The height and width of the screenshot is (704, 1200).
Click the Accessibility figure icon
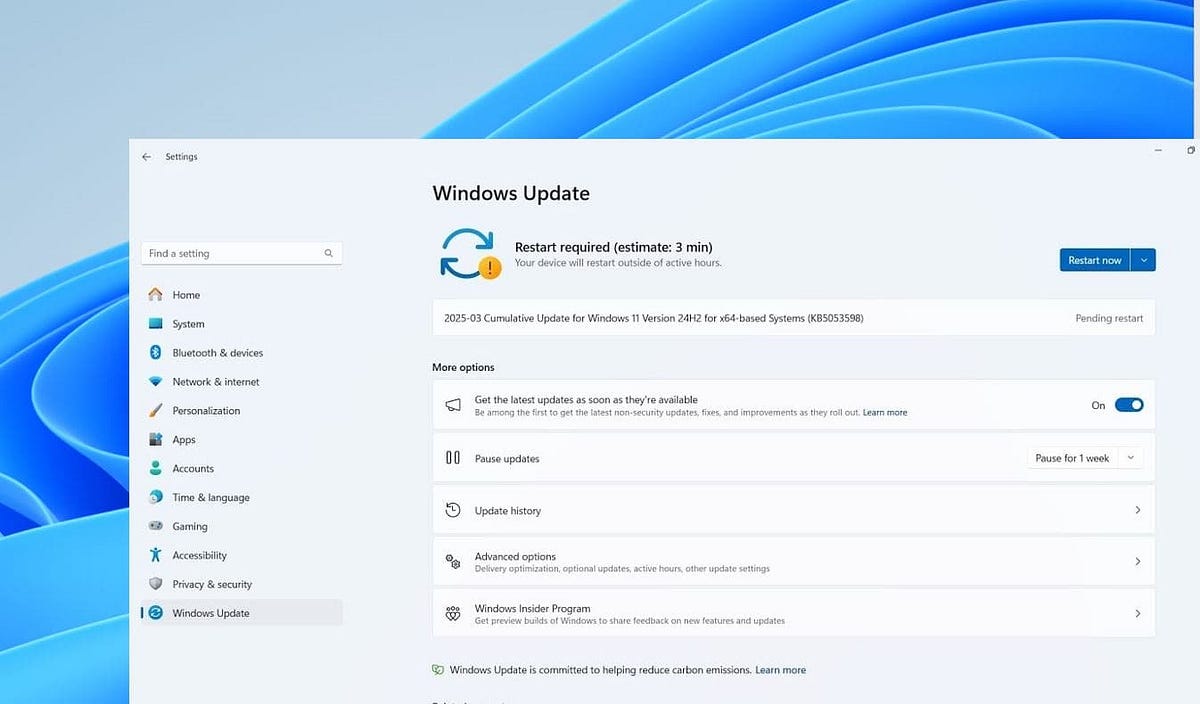(155, 555)
